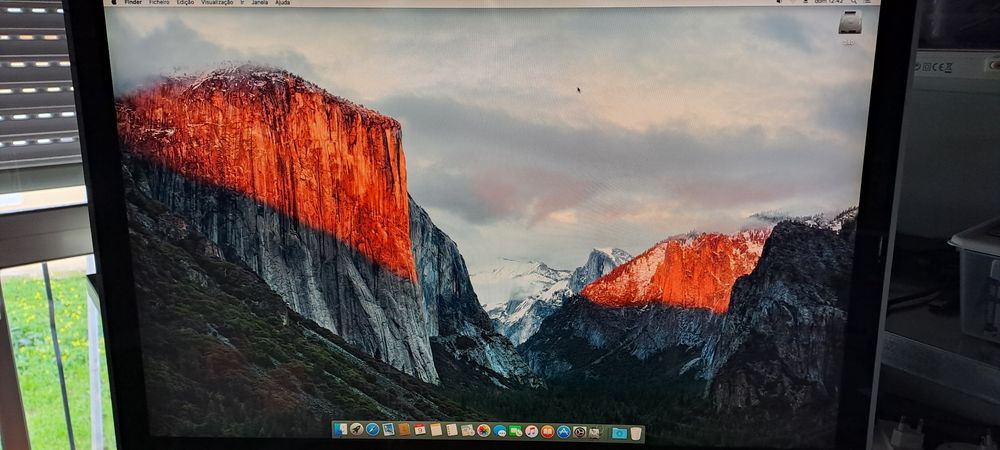Open Calendar from the Dock

point(420,430)
